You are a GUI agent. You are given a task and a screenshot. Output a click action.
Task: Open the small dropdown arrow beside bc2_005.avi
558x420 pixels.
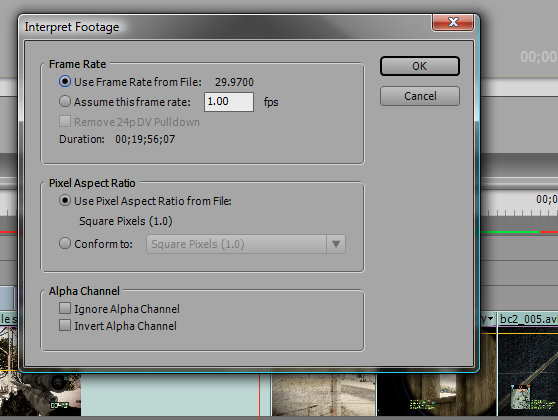[491, 319]
